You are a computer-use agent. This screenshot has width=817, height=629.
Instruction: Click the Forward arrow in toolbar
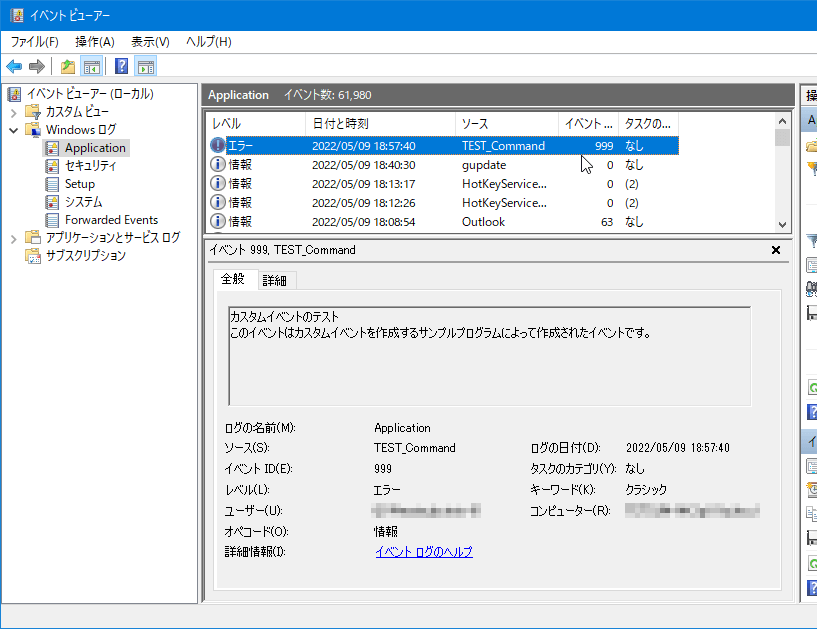click(x=37, y=67)
